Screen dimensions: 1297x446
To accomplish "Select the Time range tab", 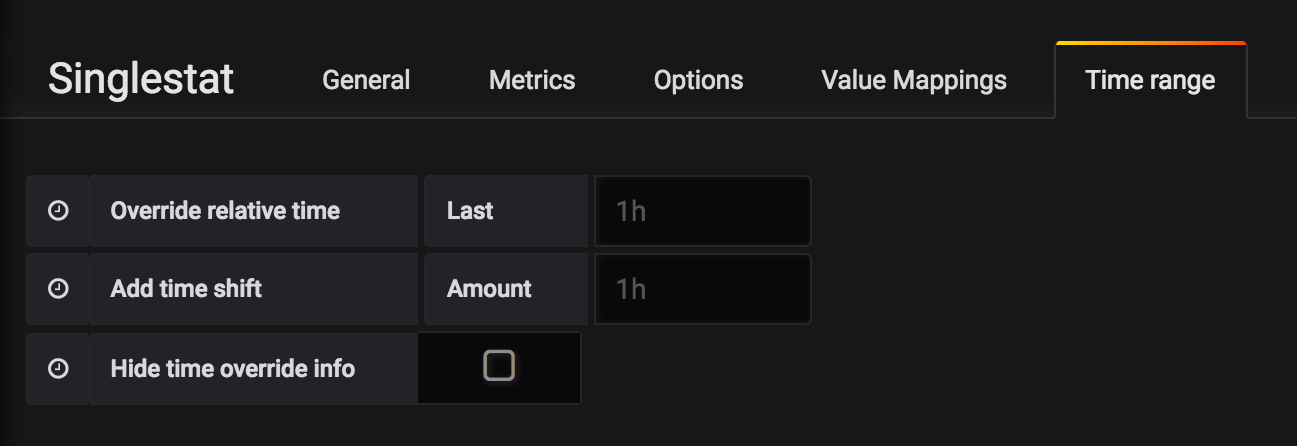I will pos(1150,80).
